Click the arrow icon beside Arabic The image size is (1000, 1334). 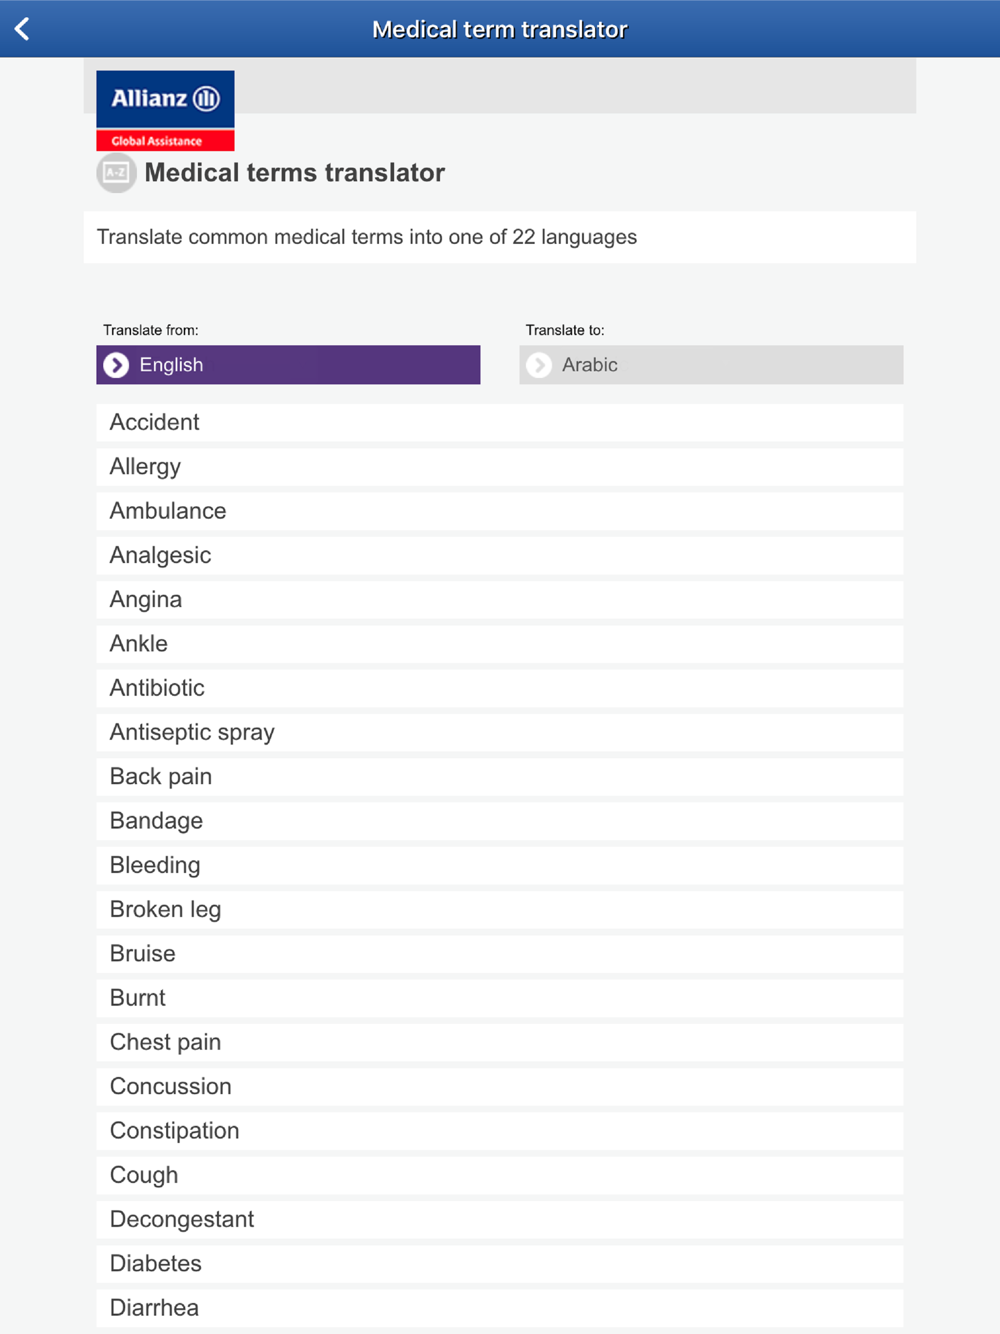click(539, 365)
